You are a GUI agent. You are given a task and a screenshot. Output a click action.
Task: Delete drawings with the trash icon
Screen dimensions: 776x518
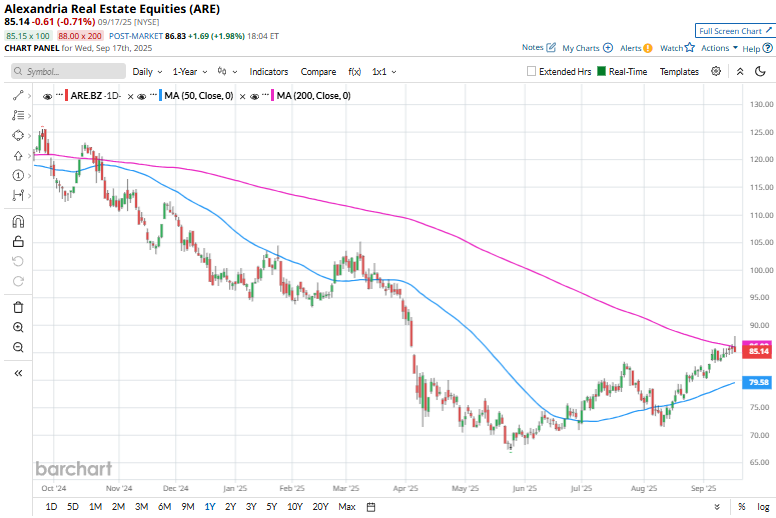pyautogui.click(x=18, y=307)
